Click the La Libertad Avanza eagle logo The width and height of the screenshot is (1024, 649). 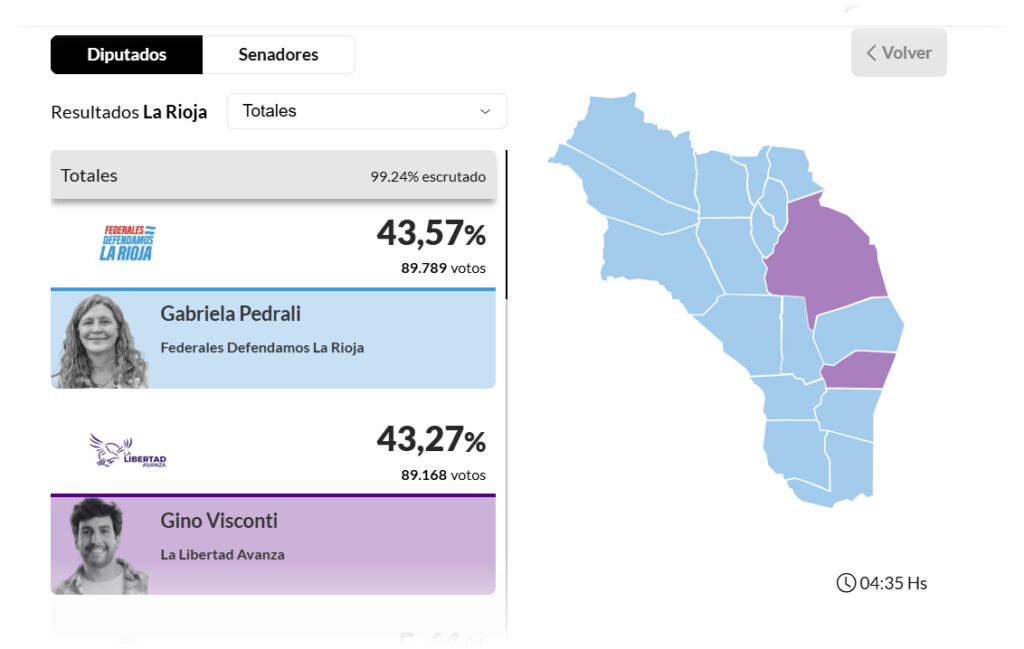click(x=127, y=450)
